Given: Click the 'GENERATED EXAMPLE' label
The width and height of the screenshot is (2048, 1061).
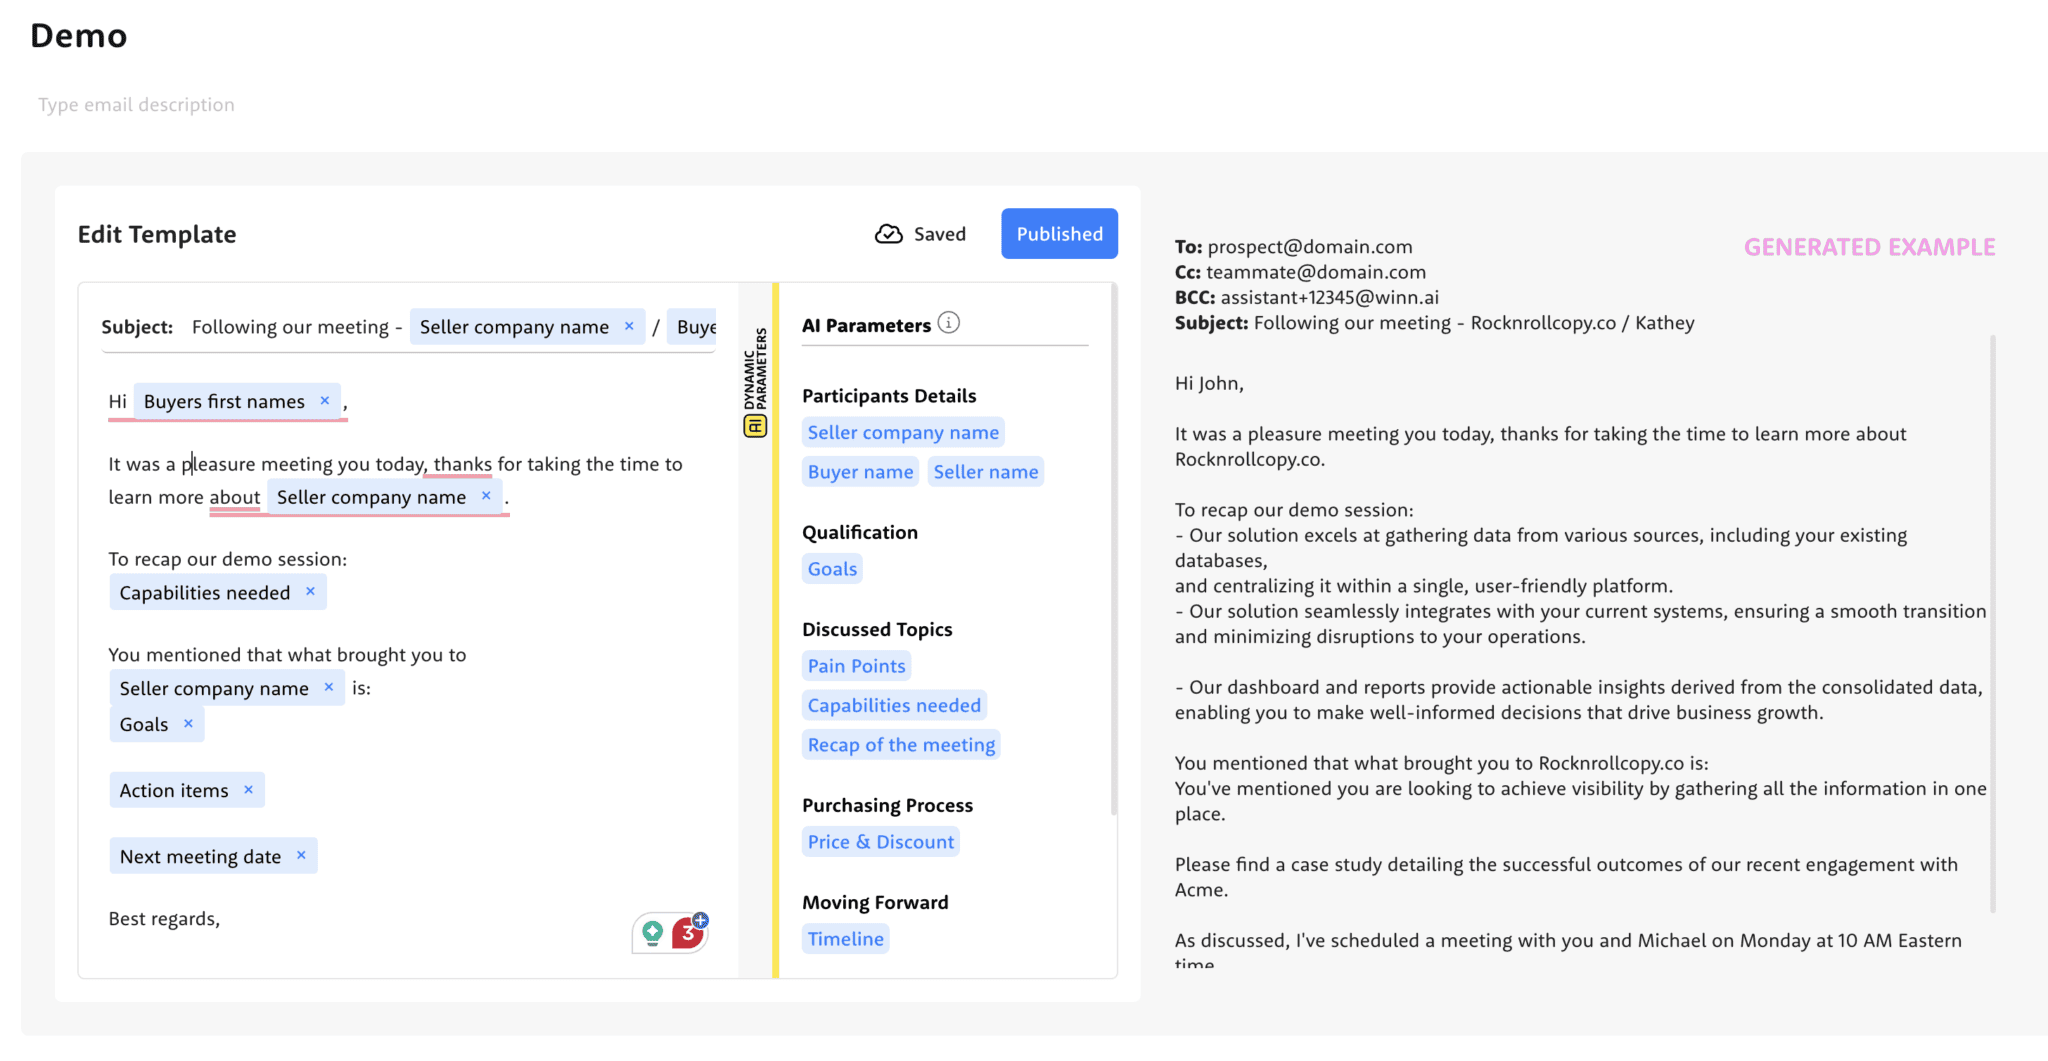Looking at the screenshot, I should (x=1870, y=247).
